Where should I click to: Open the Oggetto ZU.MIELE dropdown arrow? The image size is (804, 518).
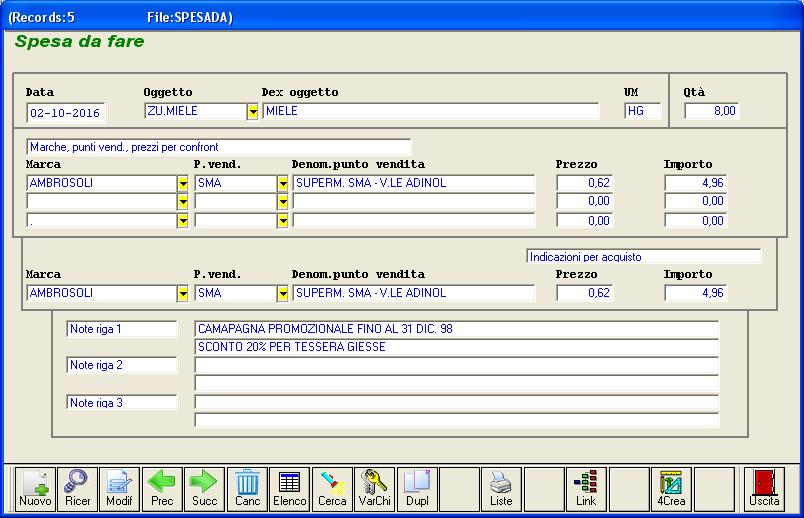[252, 111]
